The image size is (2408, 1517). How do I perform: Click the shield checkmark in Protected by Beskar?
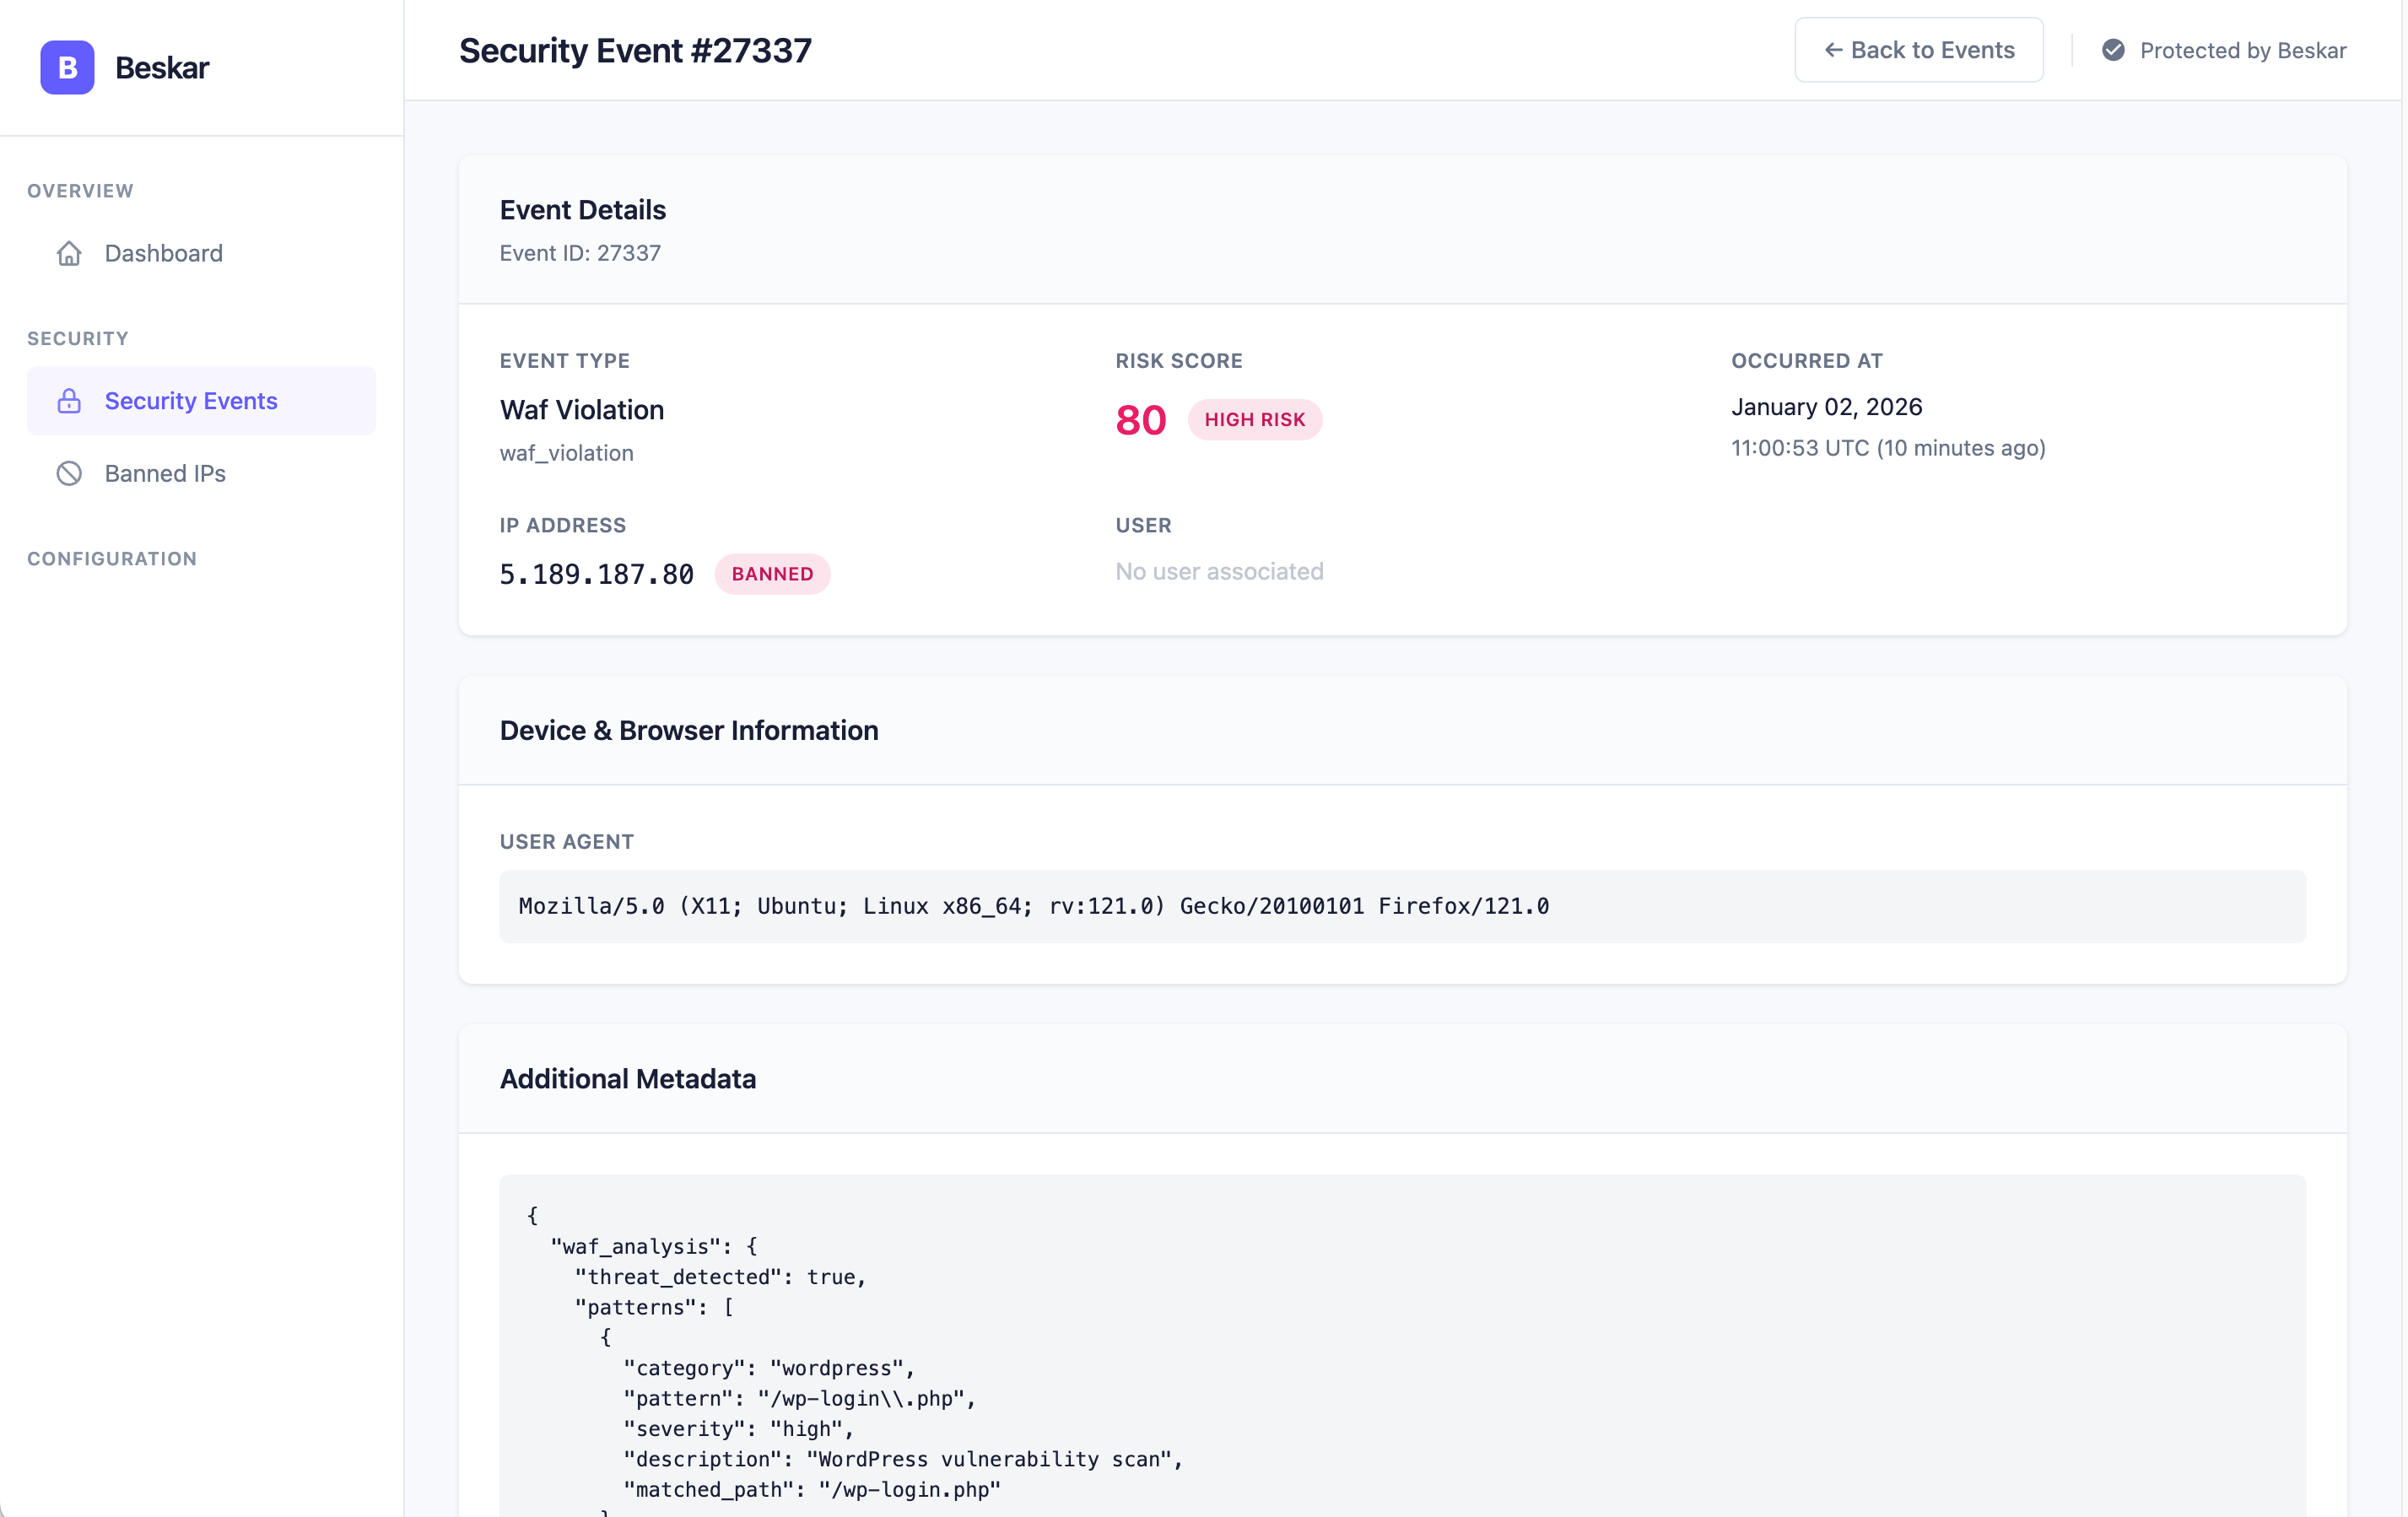click(x=2113, y=50)
